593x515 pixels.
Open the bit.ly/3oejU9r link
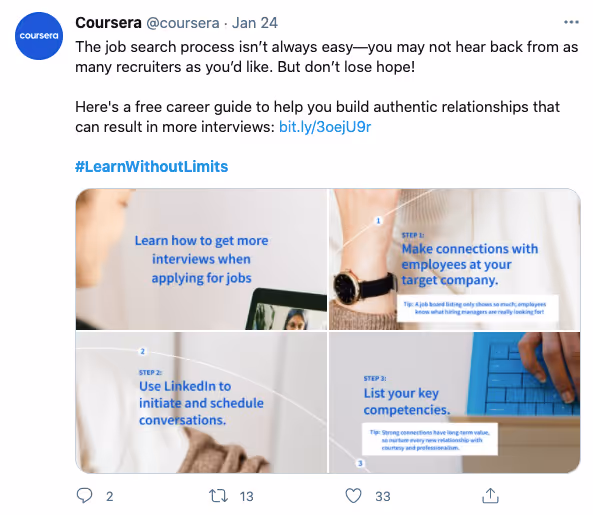(325, 127)
